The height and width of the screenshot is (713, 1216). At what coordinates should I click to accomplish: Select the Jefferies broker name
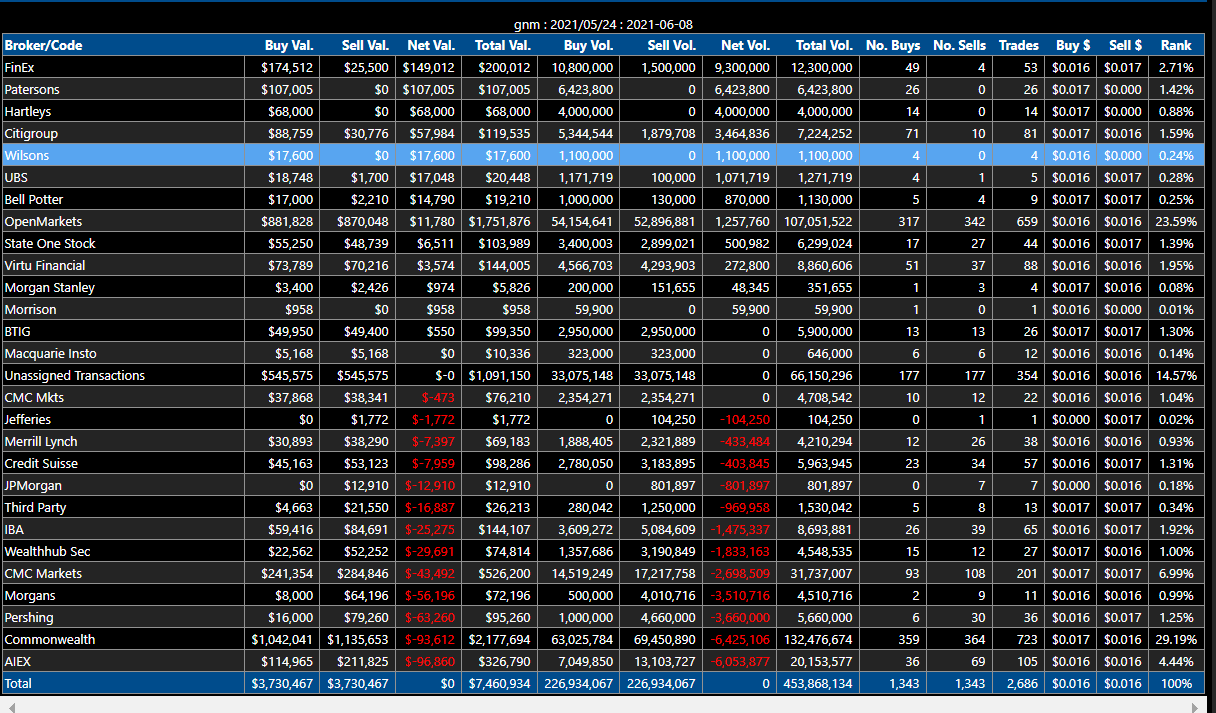click(28, 419)
